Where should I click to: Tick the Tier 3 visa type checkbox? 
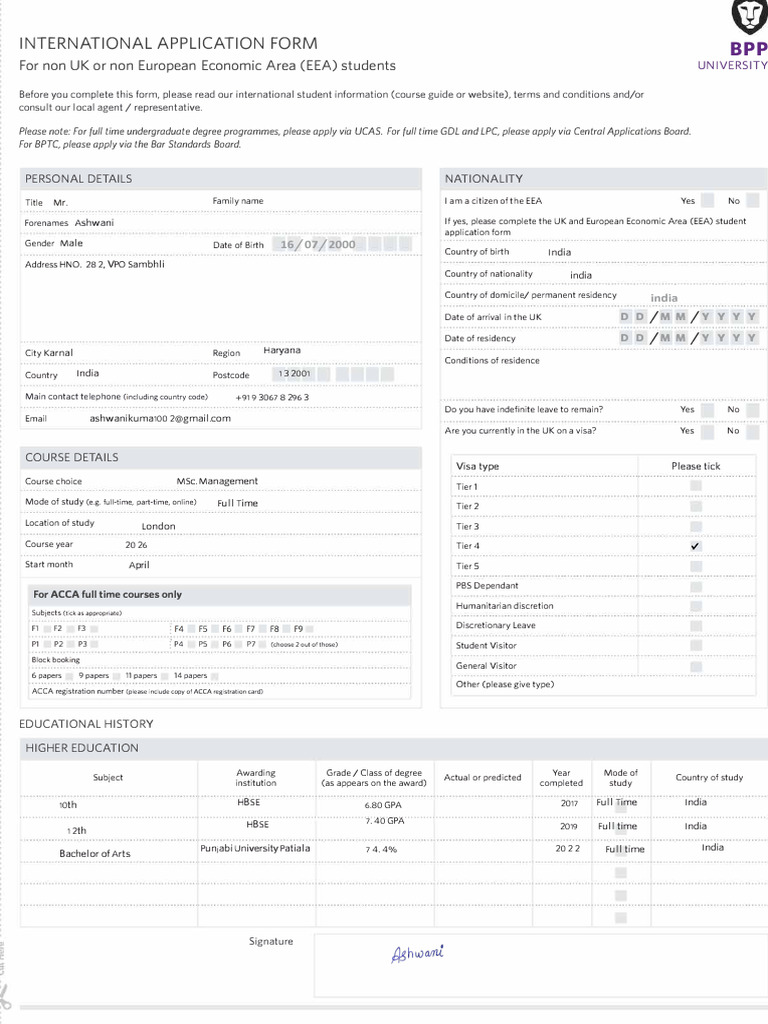click(x=696, y=526)
